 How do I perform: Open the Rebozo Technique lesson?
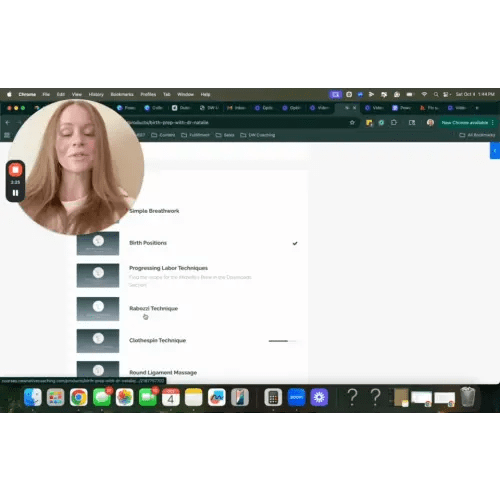[x=153, y=308]
